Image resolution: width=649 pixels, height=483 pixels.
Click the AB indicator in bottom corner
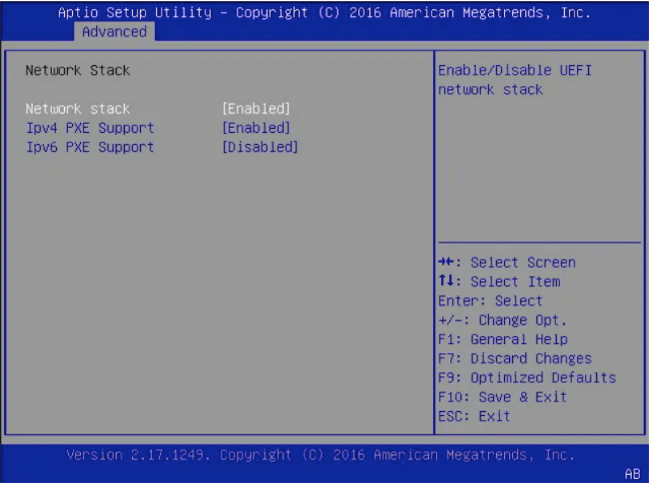(632, 473)
